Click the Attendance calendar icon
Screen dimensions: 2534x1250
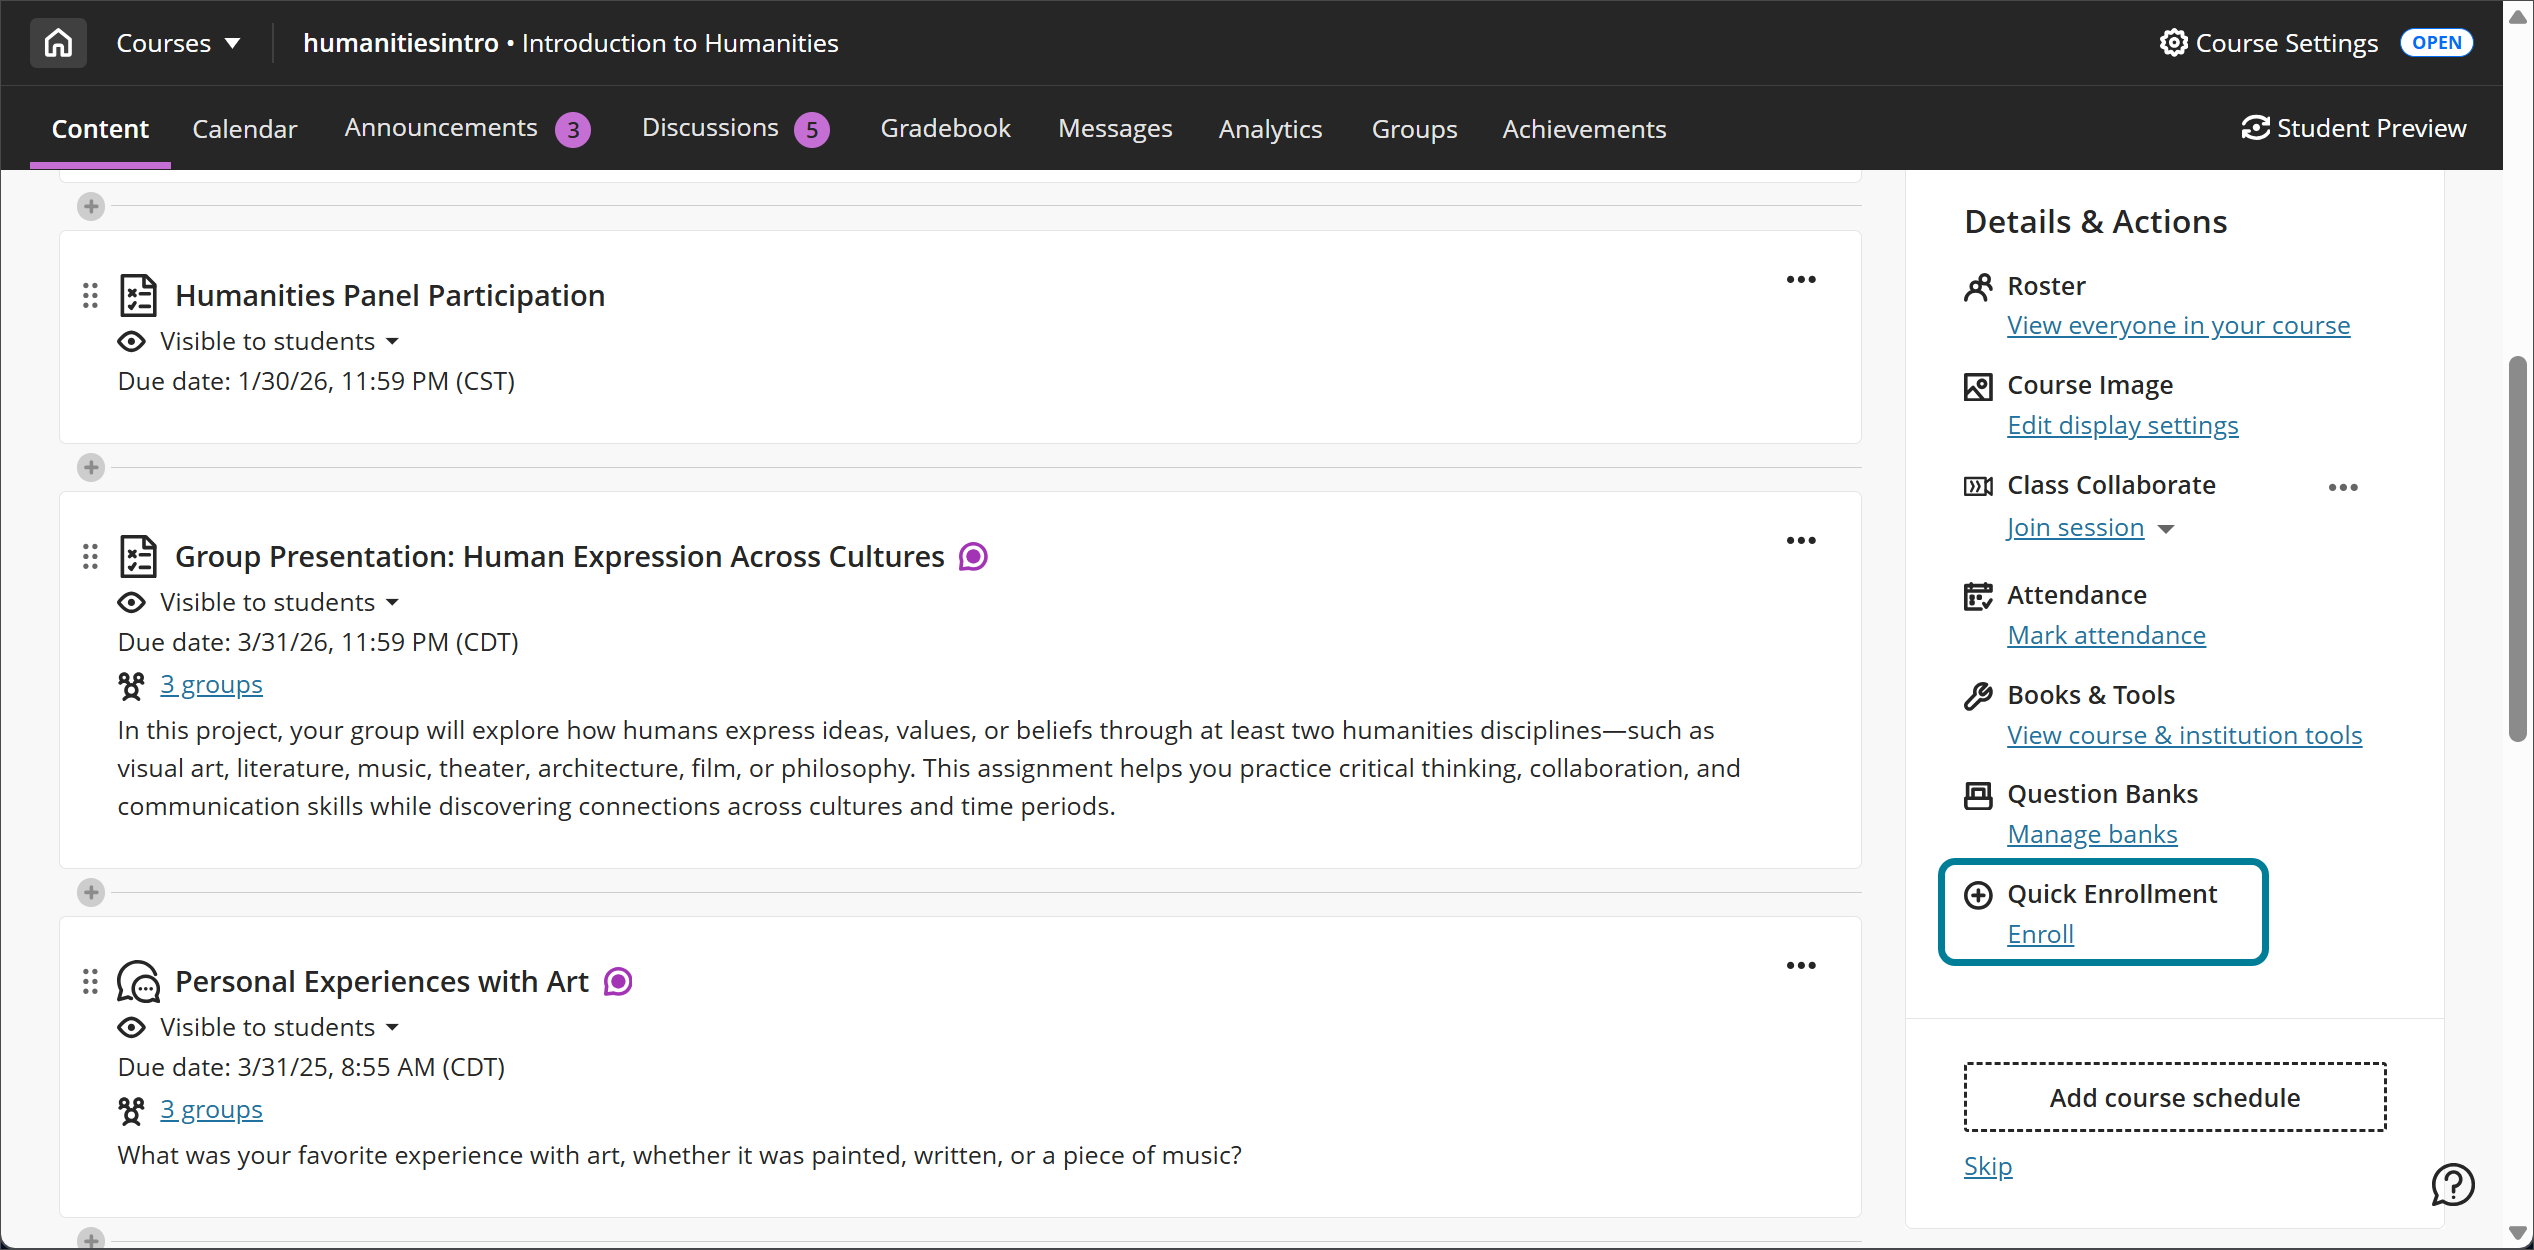click(x=1979, y=596)
